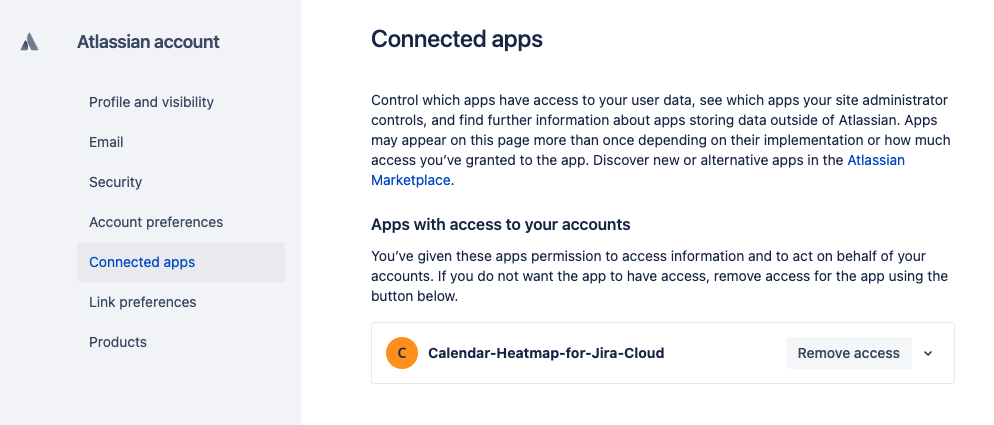Click the Atlassian logo icon

point(30,42)
